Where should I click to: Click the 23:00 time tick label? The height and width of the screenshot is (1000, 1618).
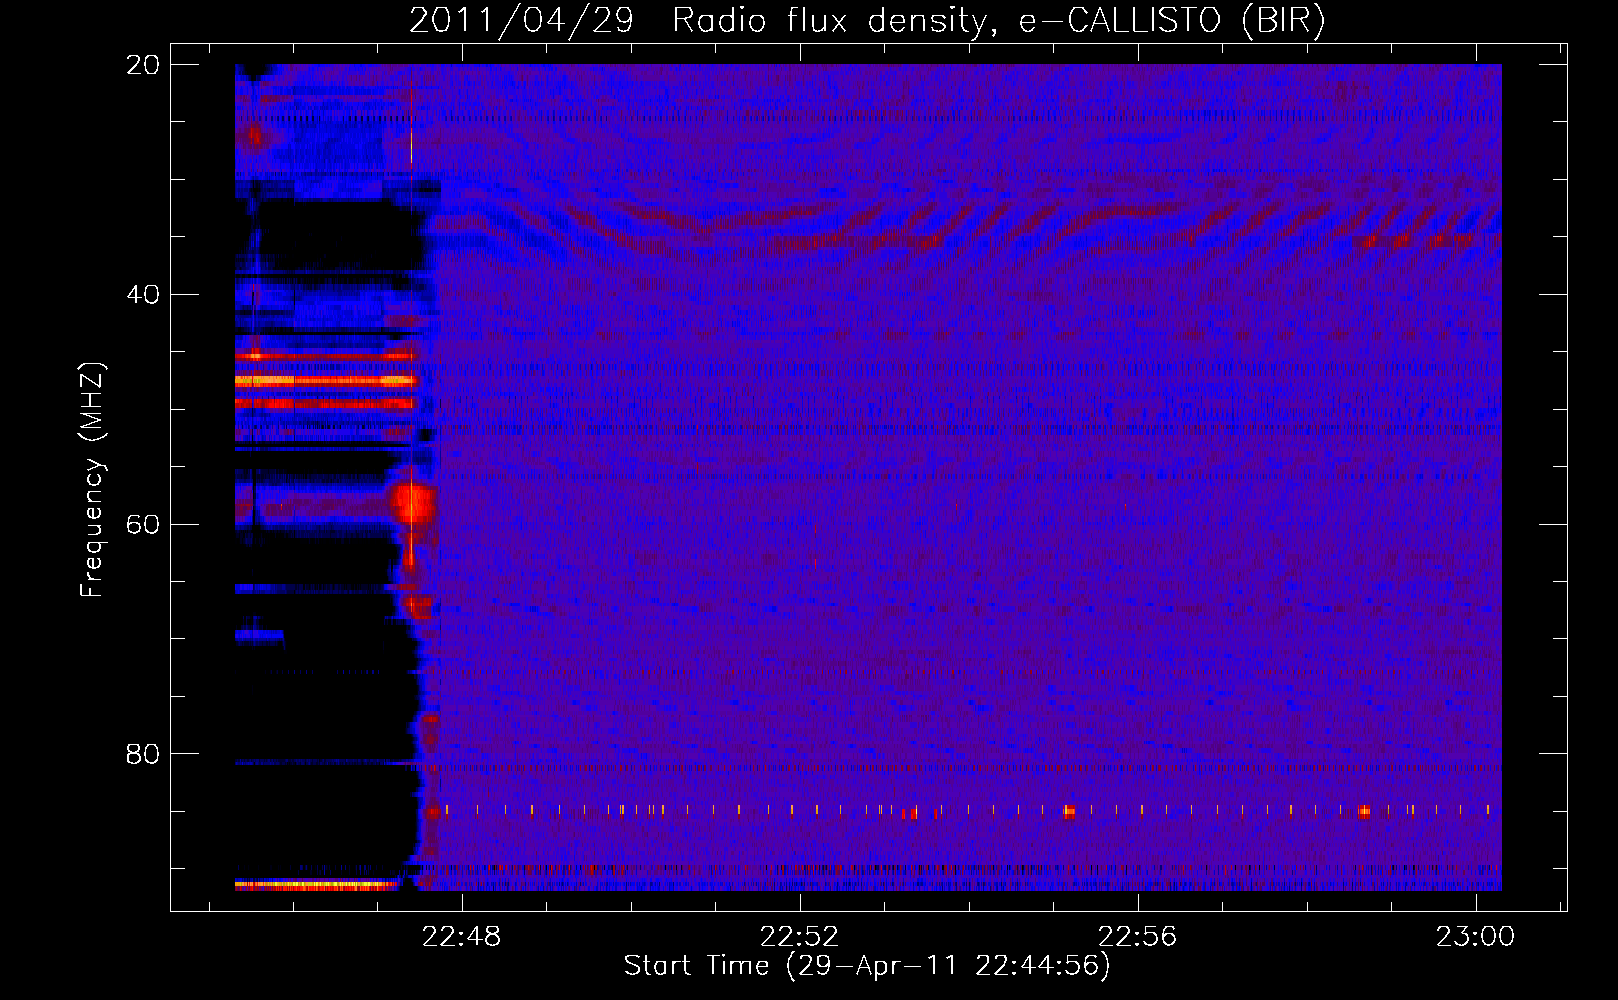[x=1475, y=937]
